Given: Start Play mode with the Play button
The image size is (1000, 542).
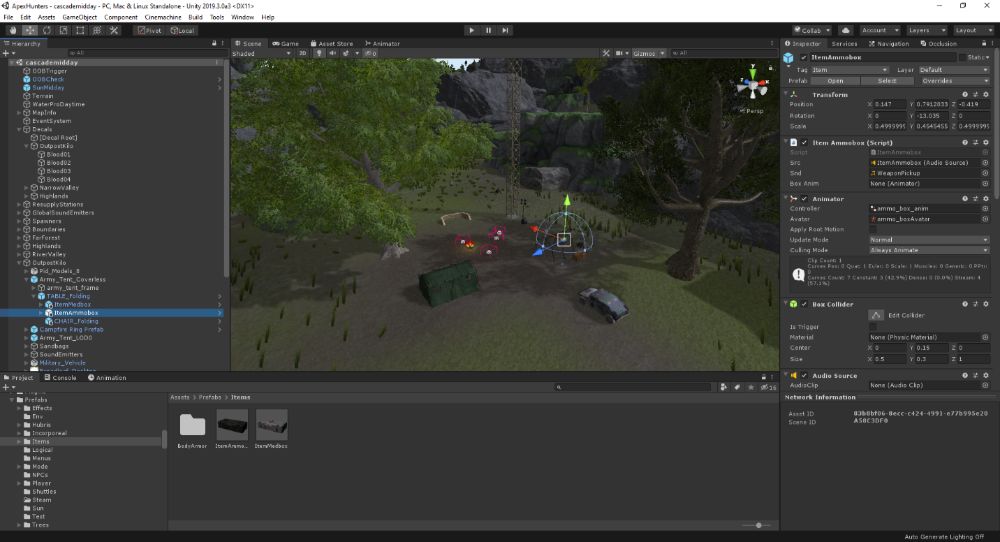Looking at the screenshot, I should pyautogui.click(x=471, y=30).
